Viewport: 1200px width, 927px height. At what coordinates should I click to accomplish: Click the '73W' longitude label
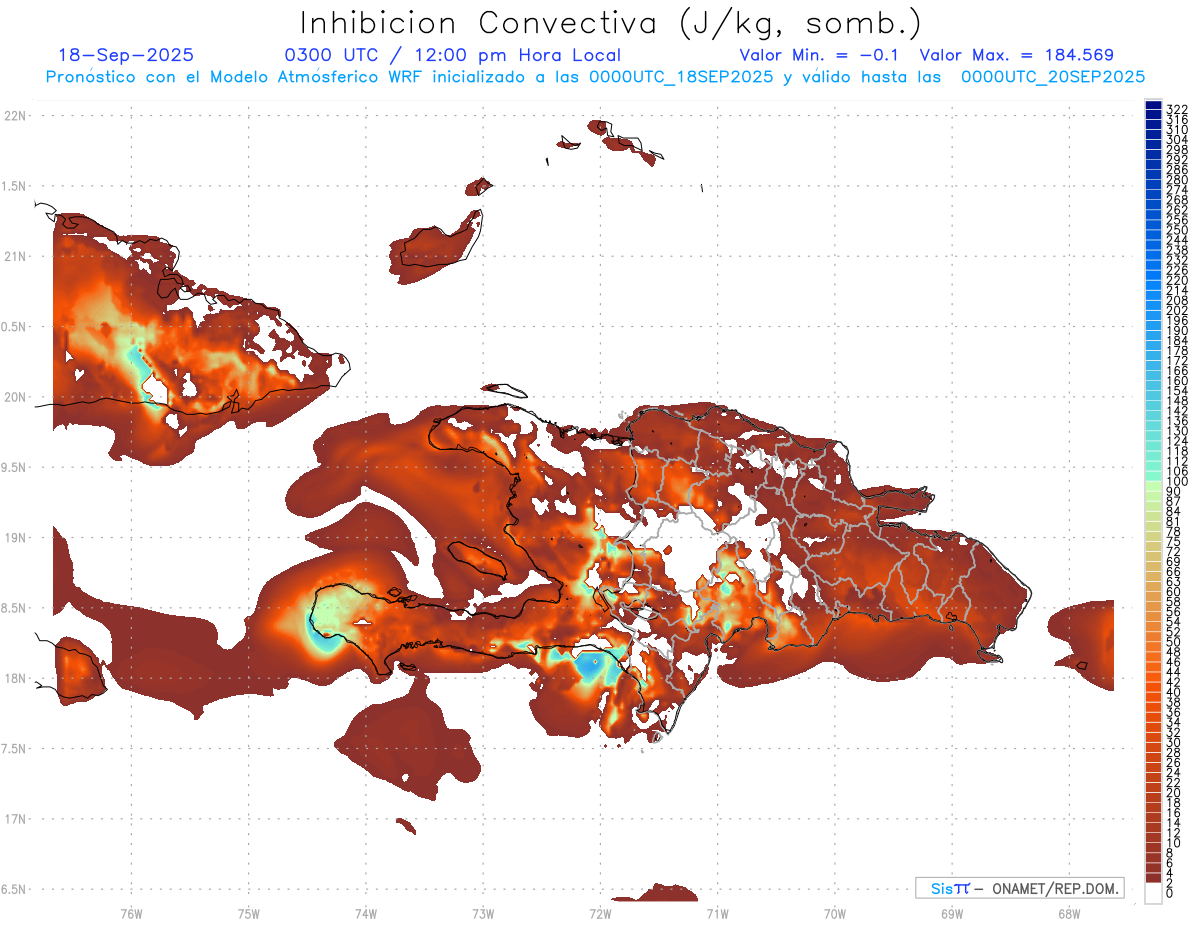tap(483, 913)
